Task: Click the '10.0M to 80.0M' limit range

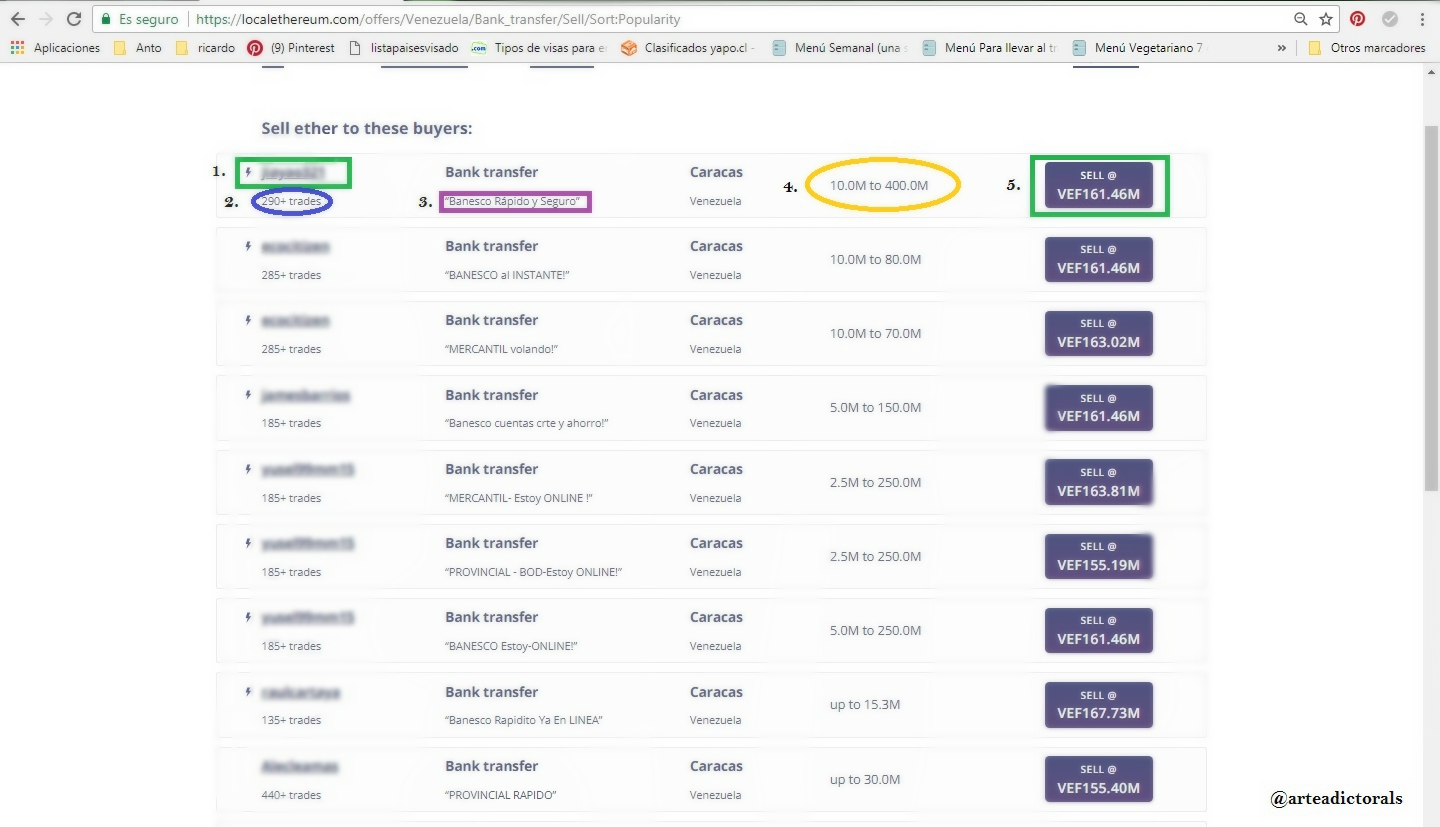Action: pos(876,259)
